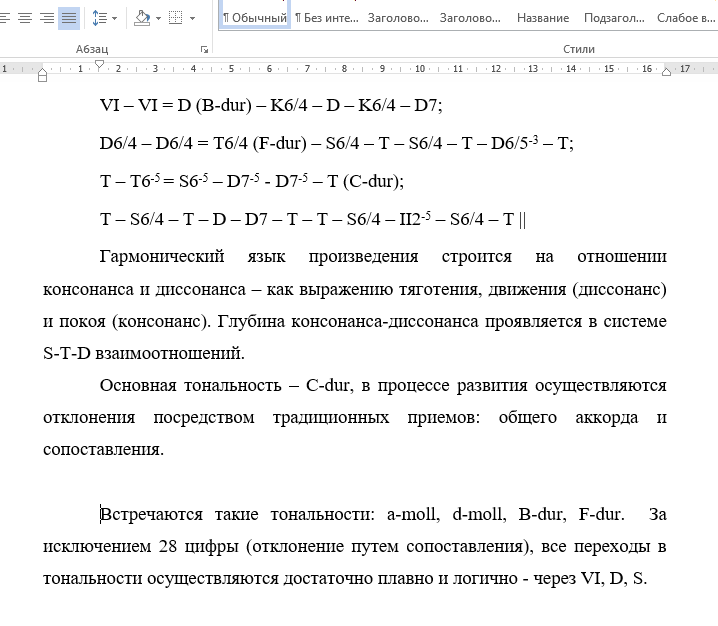Screen dimensions: 718x626
Task: Click first-line indent marker on ruler
Action: pos(99,65)
